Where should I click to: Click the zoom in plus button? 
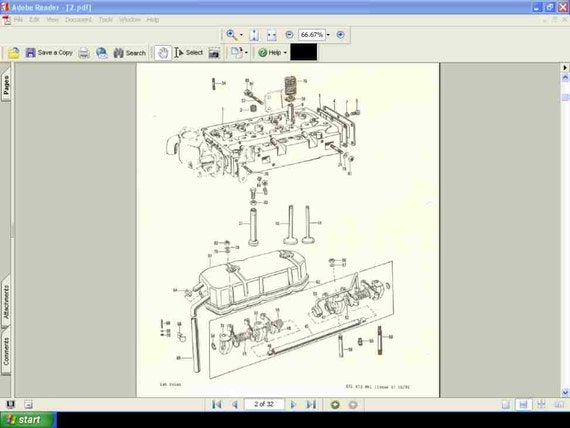click(340, 35)
